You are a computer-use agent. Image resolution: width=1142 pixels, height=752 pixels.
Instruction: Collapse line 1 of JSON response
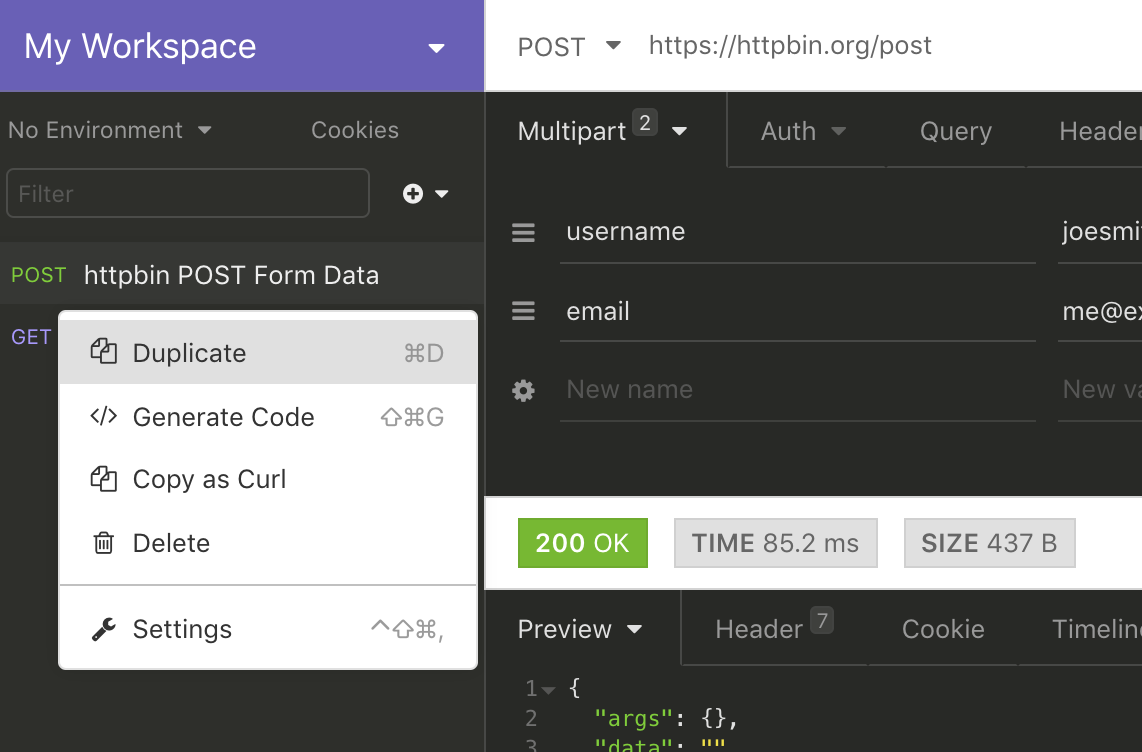[549, 689]
